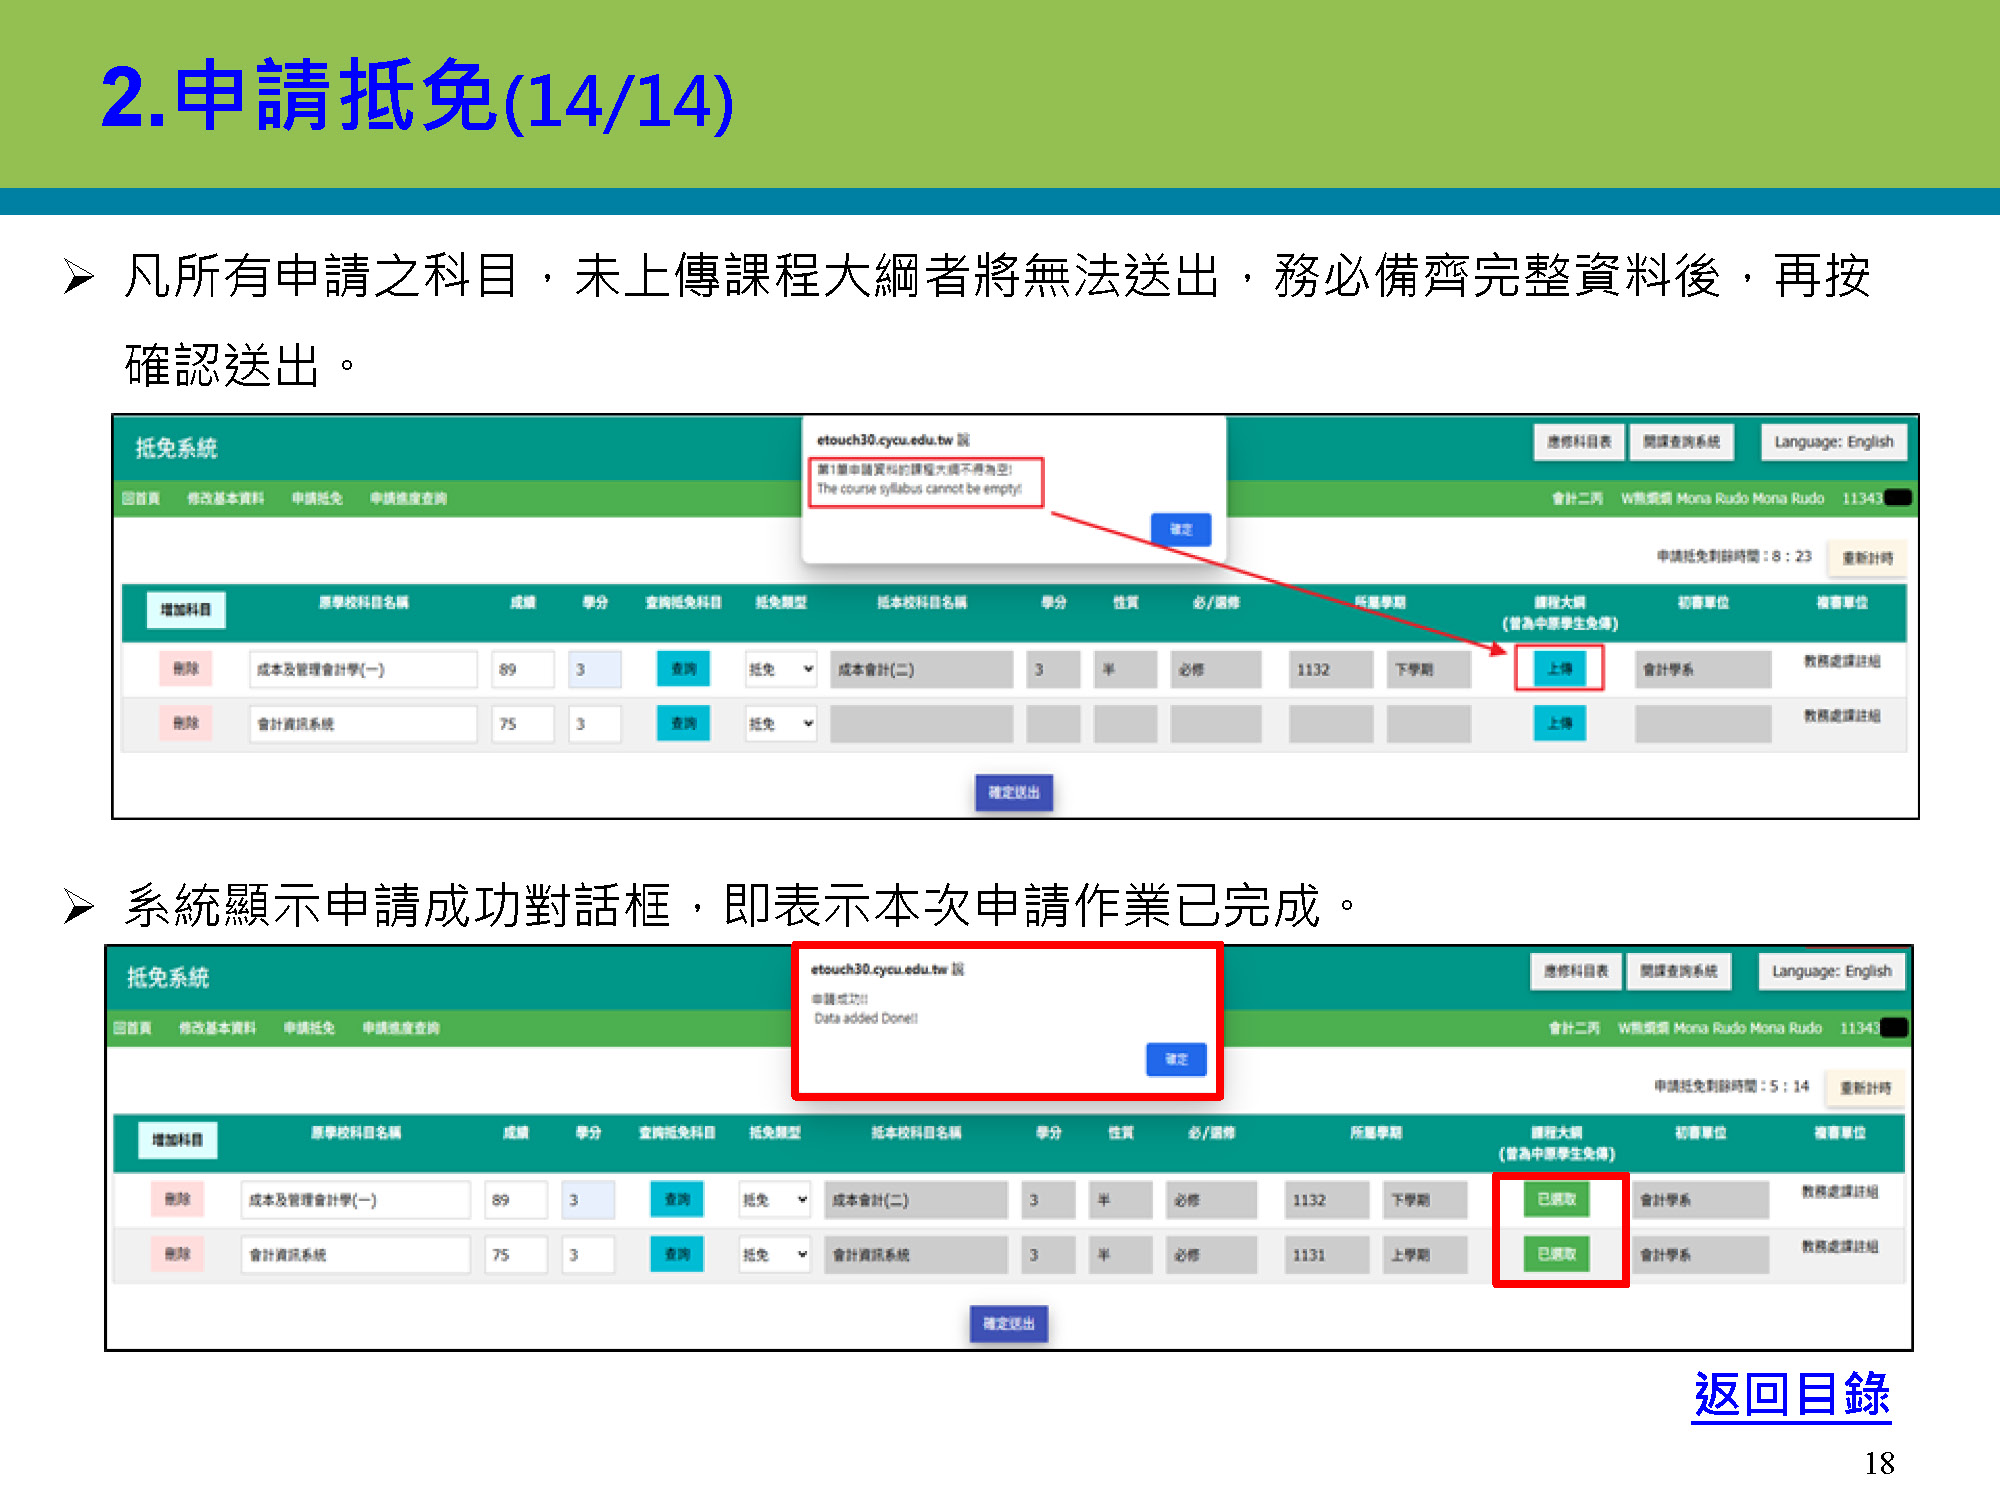Click credits field beside score 89, lower screenshot
2000x1500 pixels.
pos(588,1199)
